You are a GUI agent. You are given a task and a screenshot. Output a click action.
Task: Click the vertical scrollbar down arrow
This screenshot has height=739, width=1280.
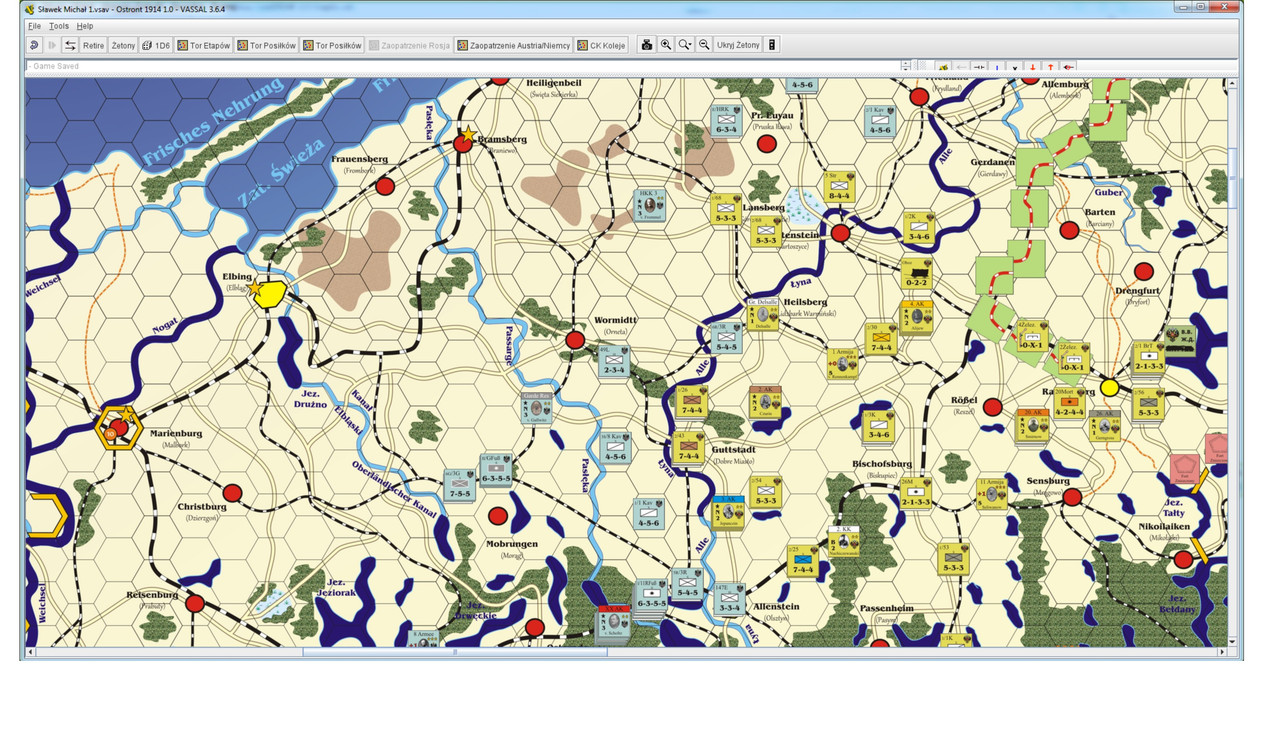1233,641
